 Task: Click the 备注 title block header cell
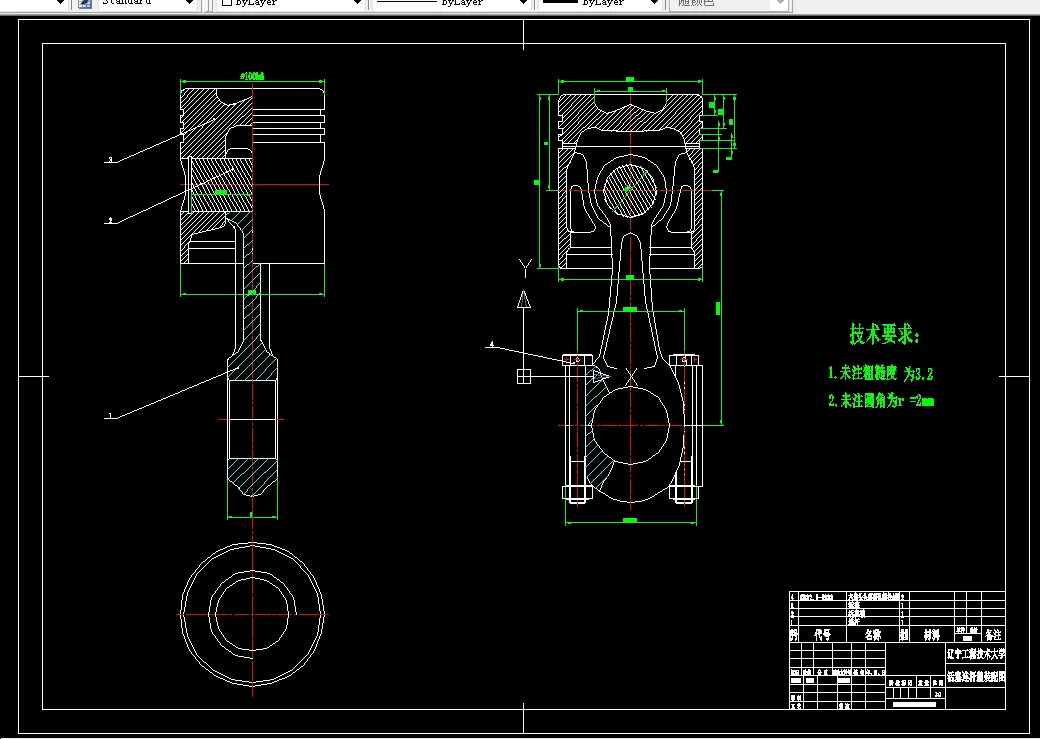pos(993,635)
